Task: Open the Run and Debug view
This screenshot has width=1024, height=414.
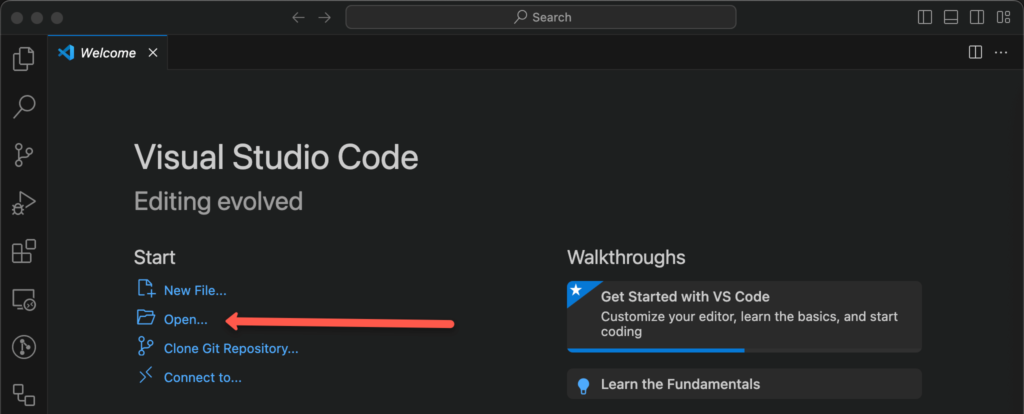Action: coord(24,203)
